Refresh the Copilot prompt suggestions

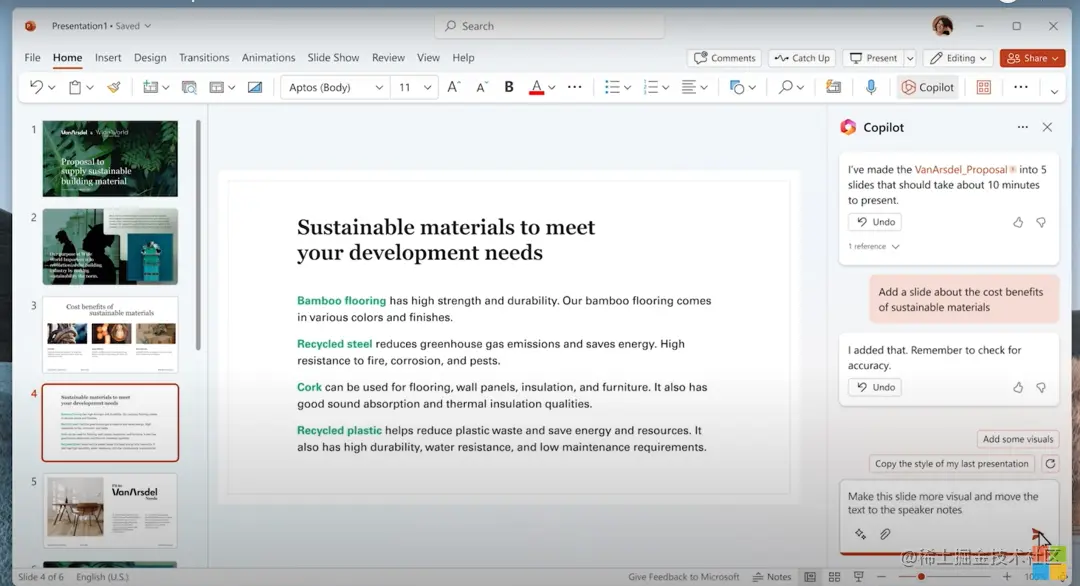[1050, 464]
